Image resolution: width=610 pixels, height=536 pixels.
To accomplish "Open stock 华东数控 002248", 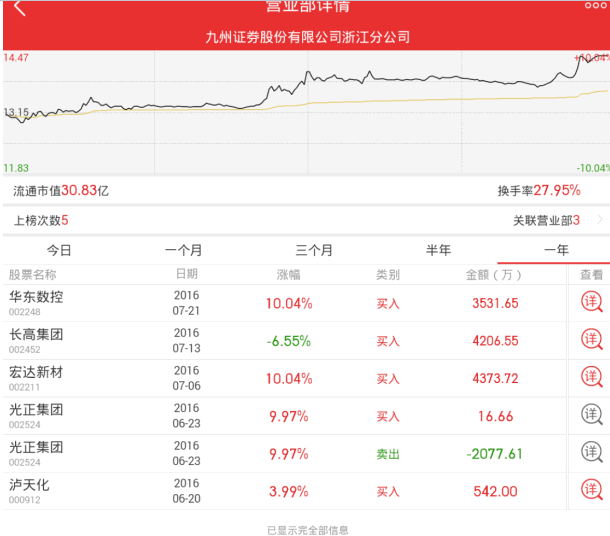I will 36,303.
